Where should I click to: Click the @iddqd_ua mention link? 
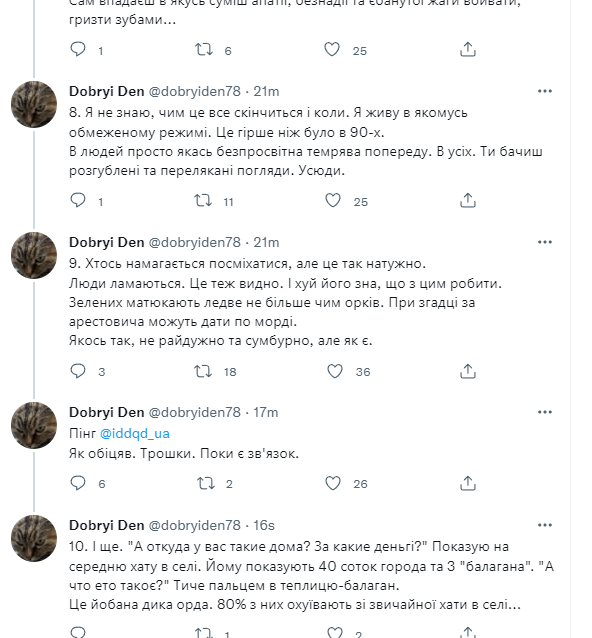(135, 433)
